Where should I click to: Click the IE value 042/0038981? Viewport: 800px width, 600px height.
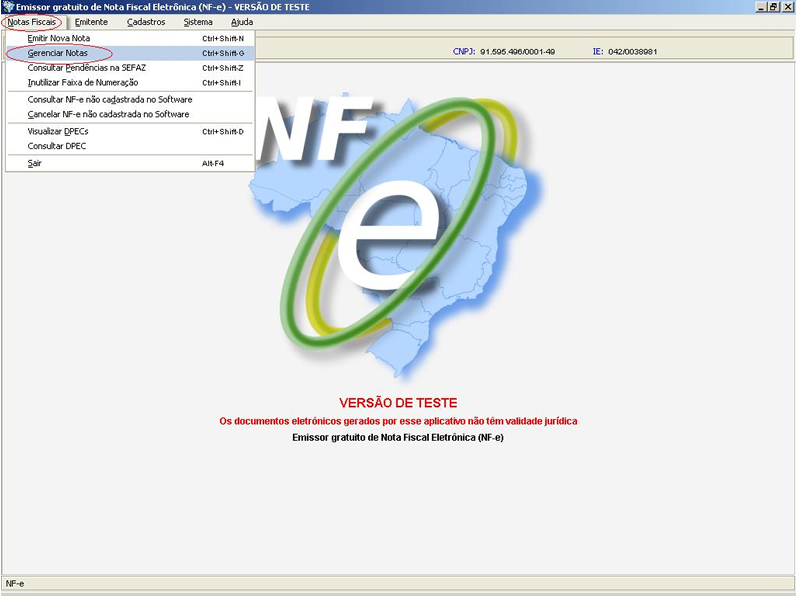coord(633,52)
